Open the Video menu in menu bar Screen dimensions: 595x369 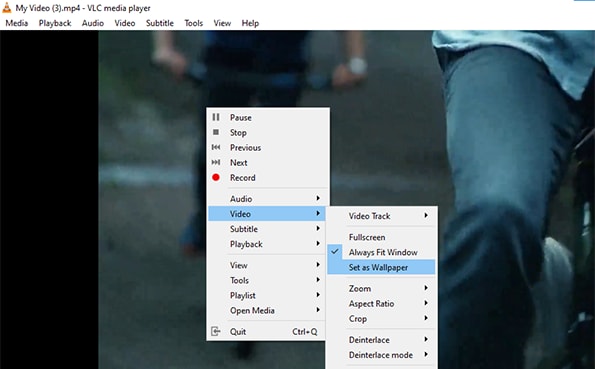(125, 23)
